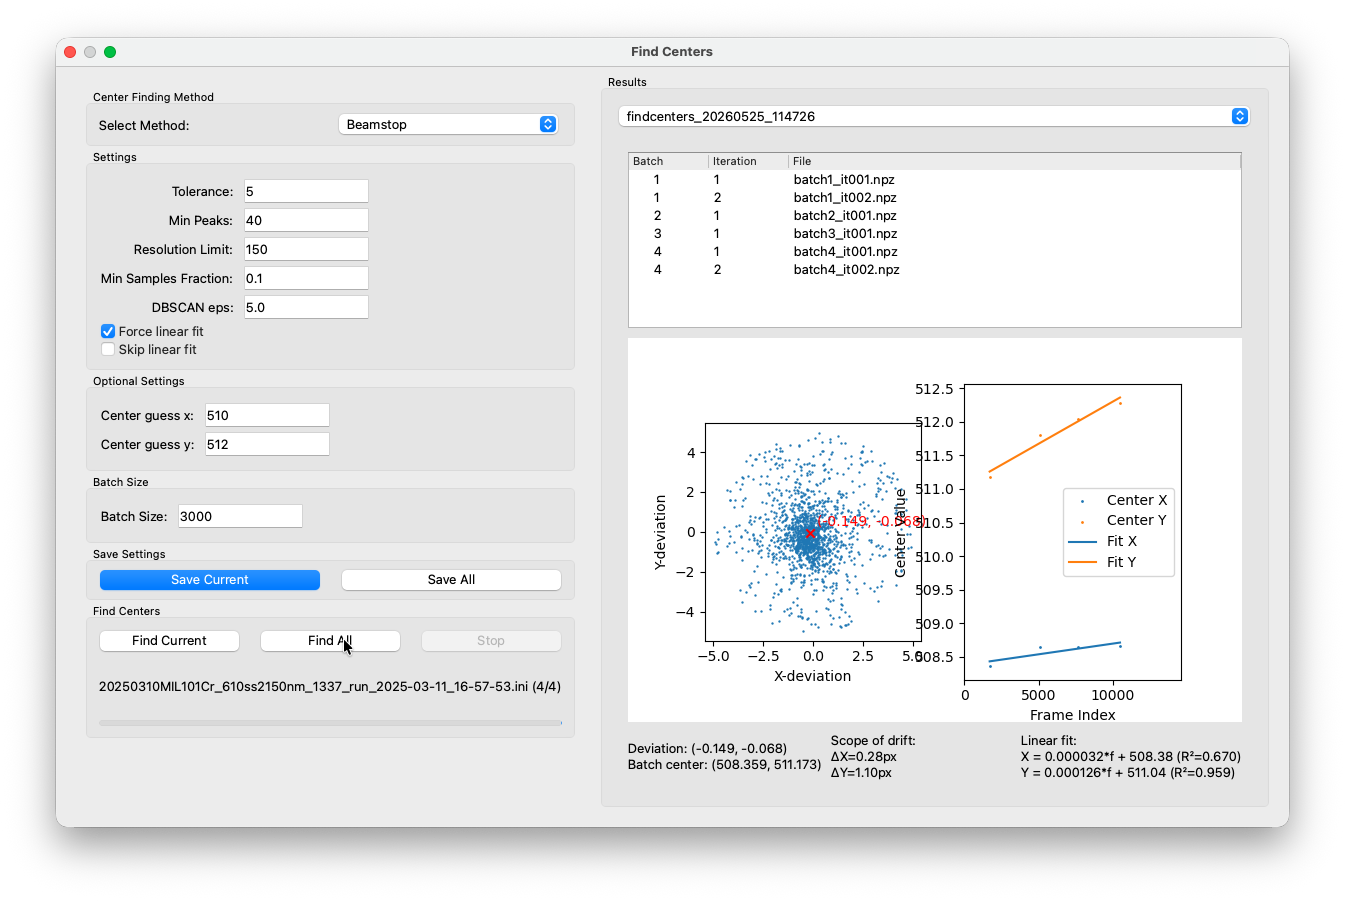The height and width of the screenshot is (901, 1345).
Task: Select row batch4_it001.npz
Action: 934,252
